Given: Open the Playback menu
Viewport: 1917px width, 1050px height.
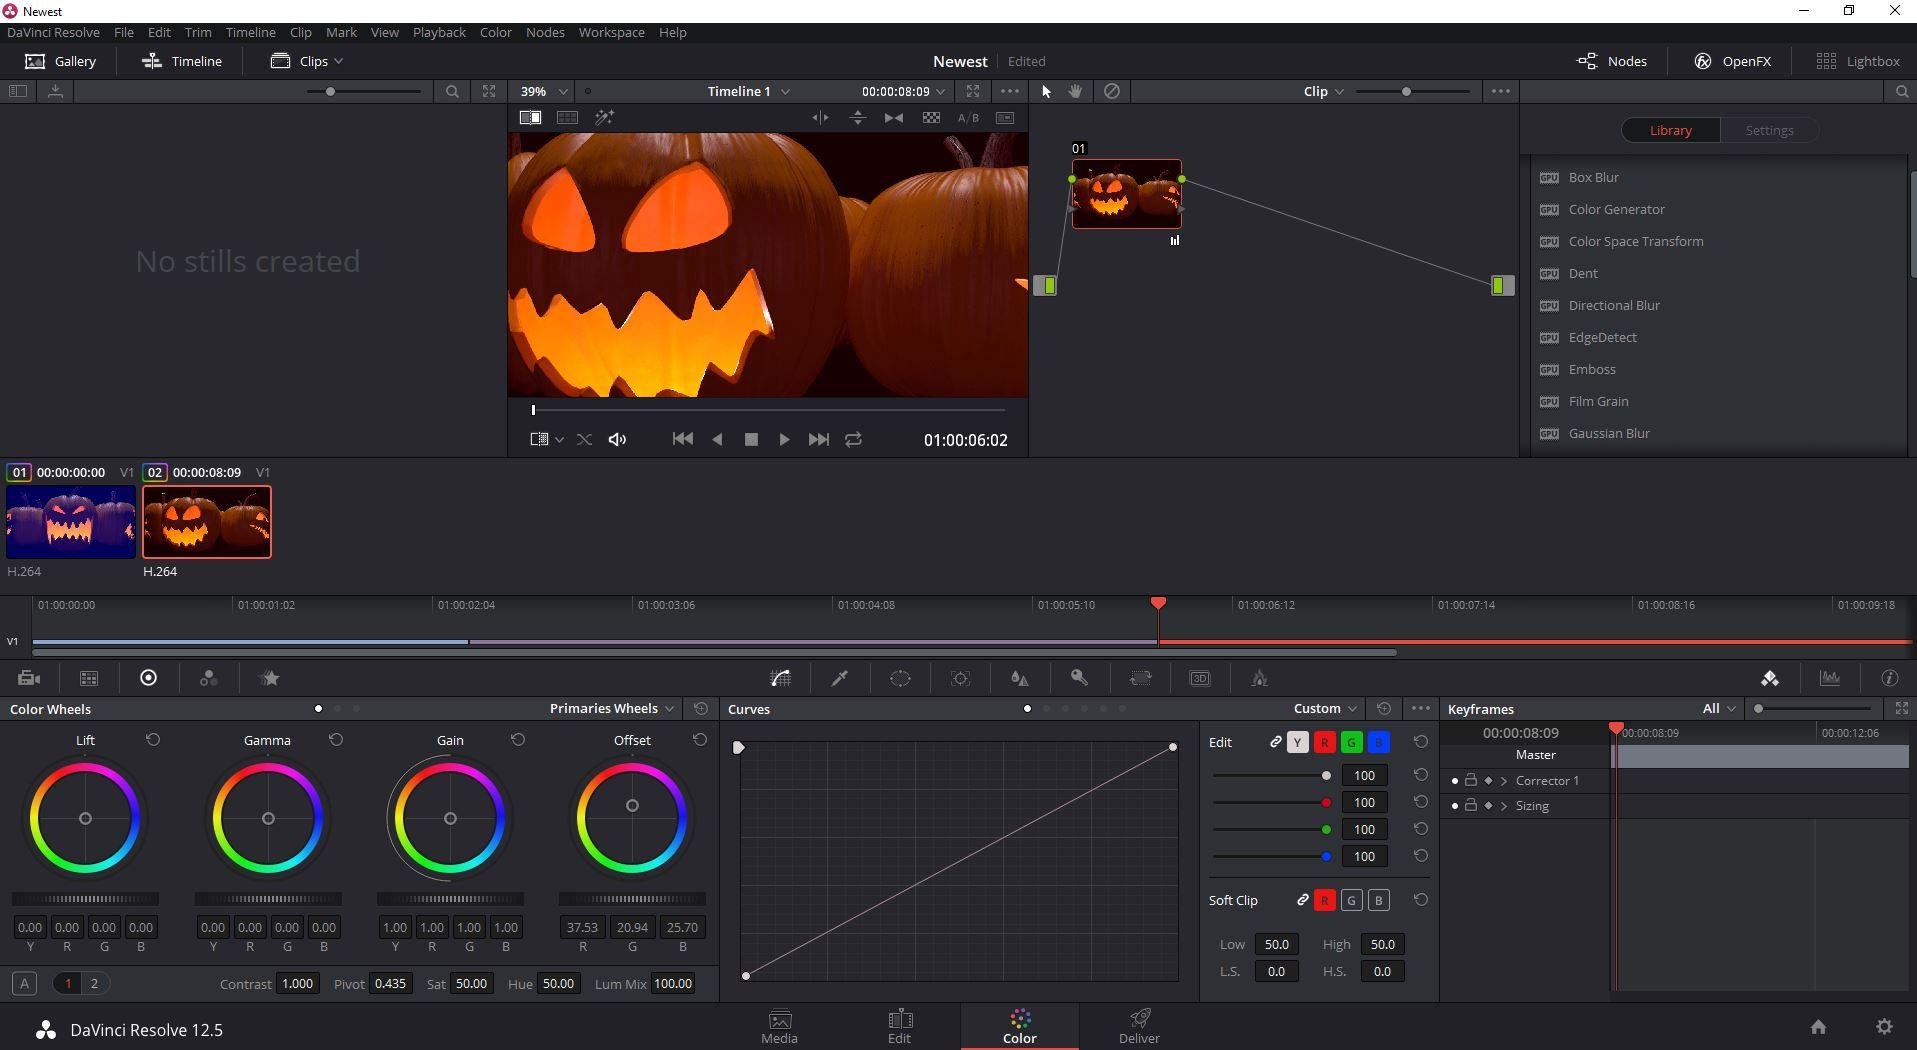Looking at the screenshot, I should (x=439, y=32).
